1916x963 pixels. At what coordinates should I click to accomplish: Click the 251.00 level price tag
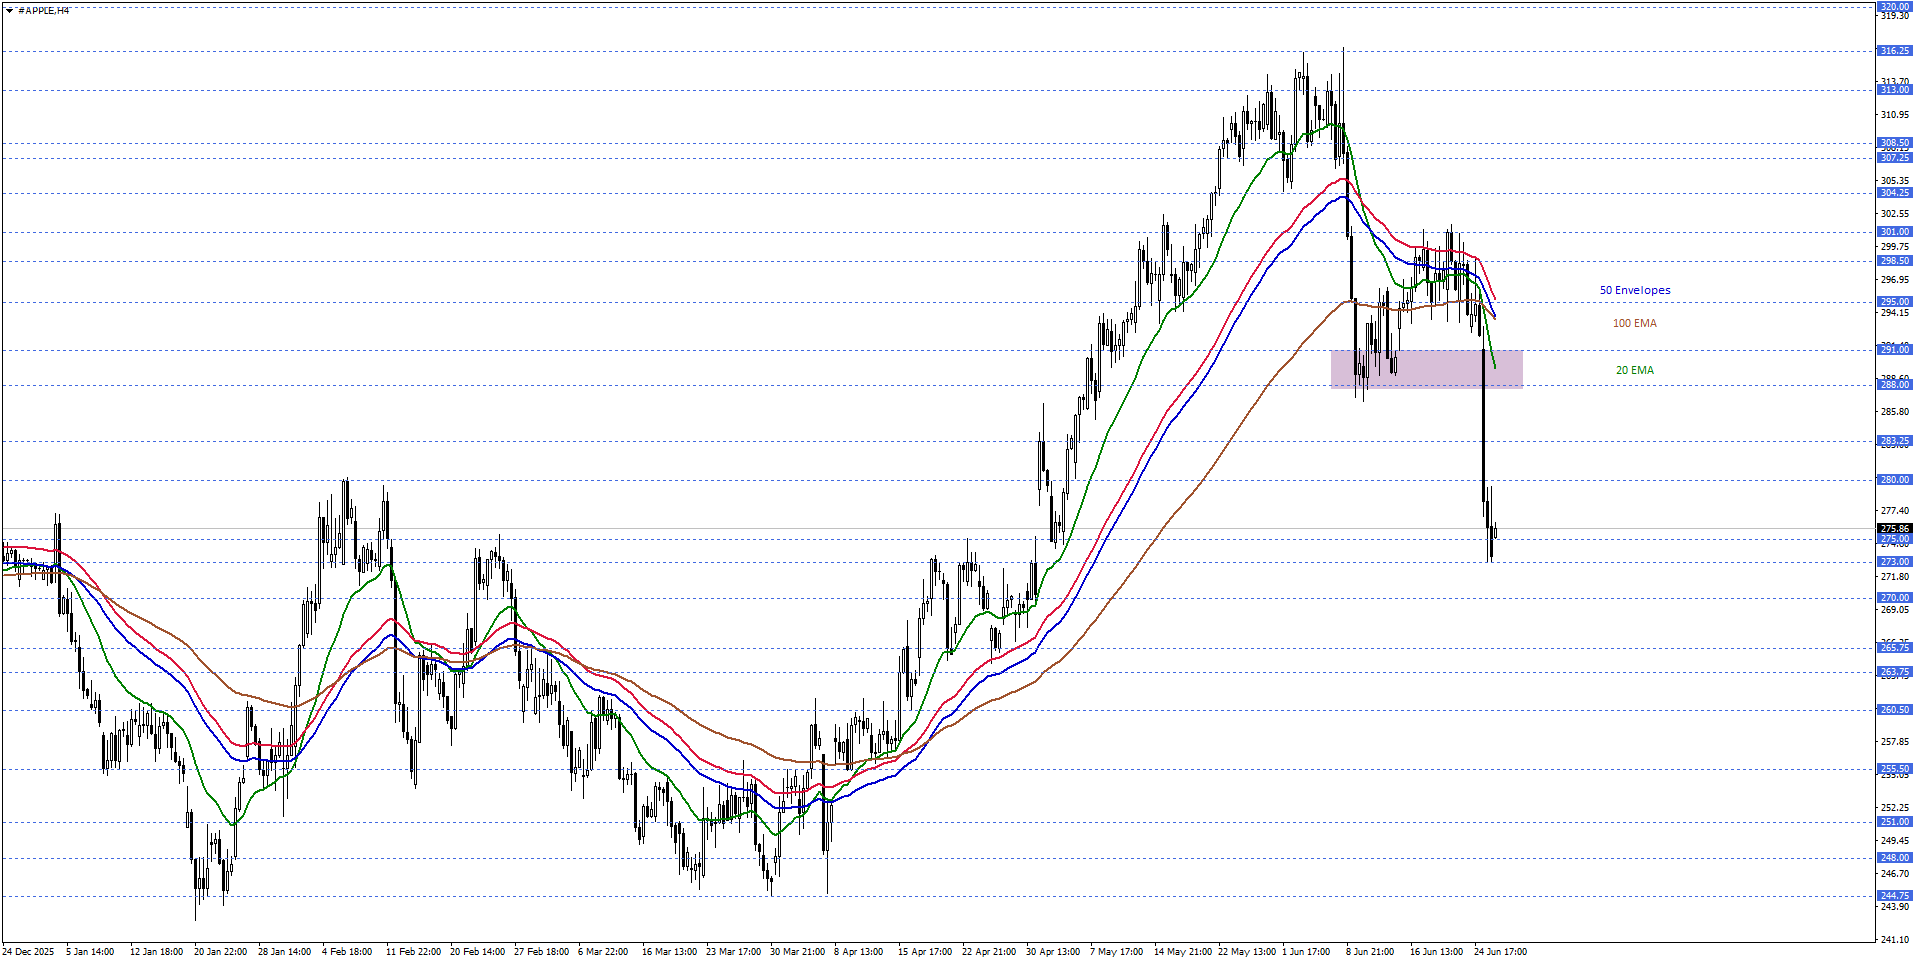click(1895, 822)
